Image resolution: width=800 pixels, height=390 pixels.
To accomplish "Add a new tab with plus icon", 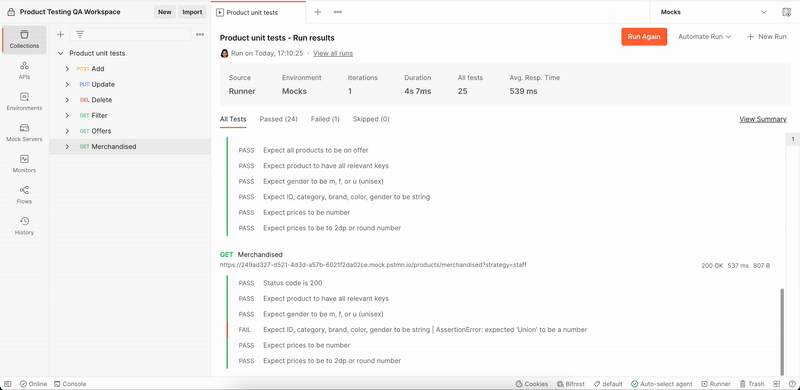I will tap(317, 12).
